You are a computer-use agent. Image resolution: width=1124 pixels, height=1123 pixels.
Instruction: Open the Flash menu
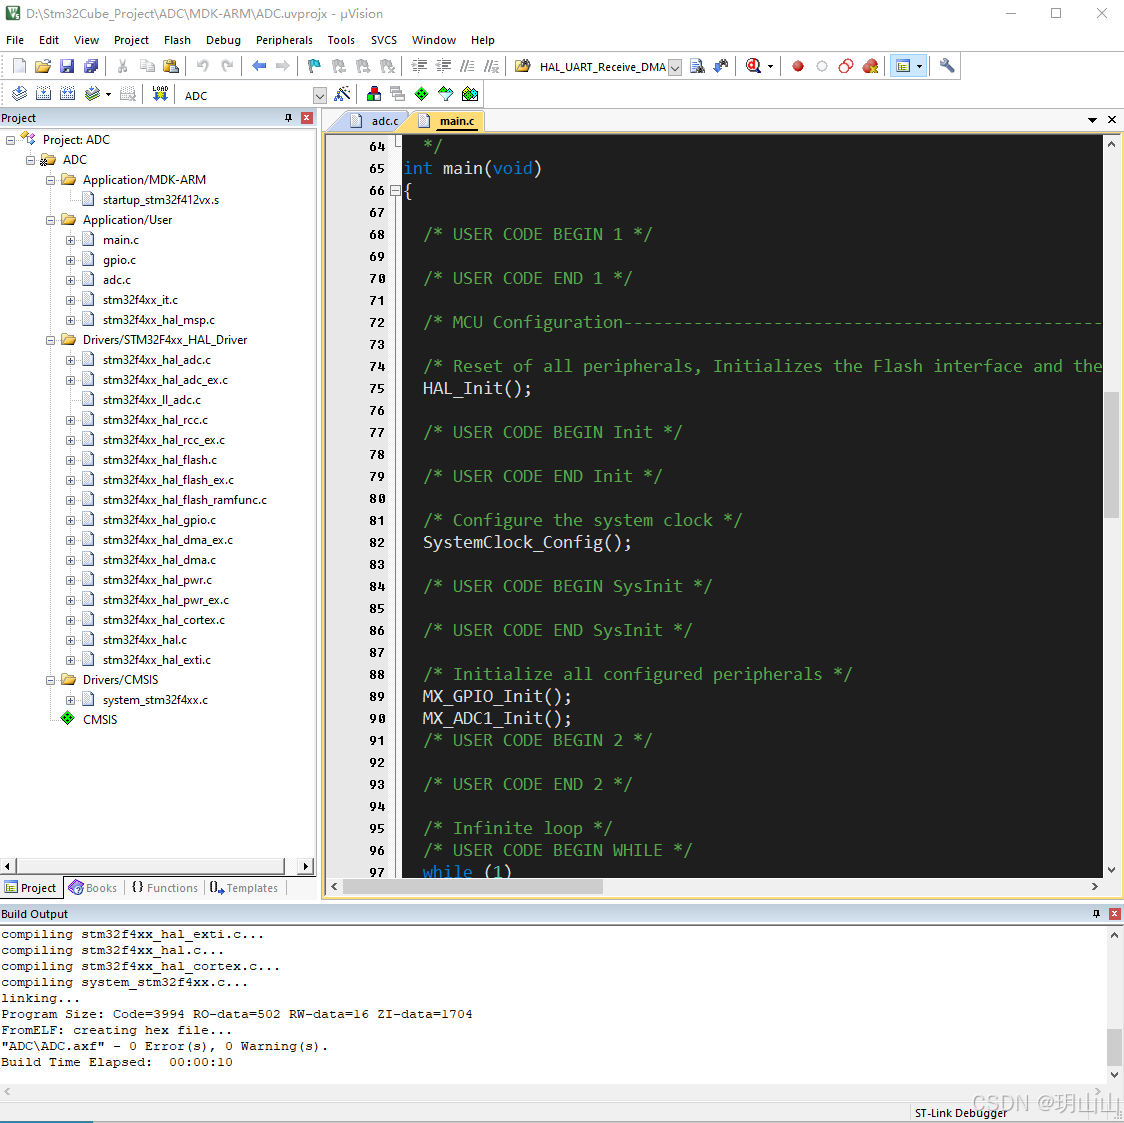click(177, 40)
